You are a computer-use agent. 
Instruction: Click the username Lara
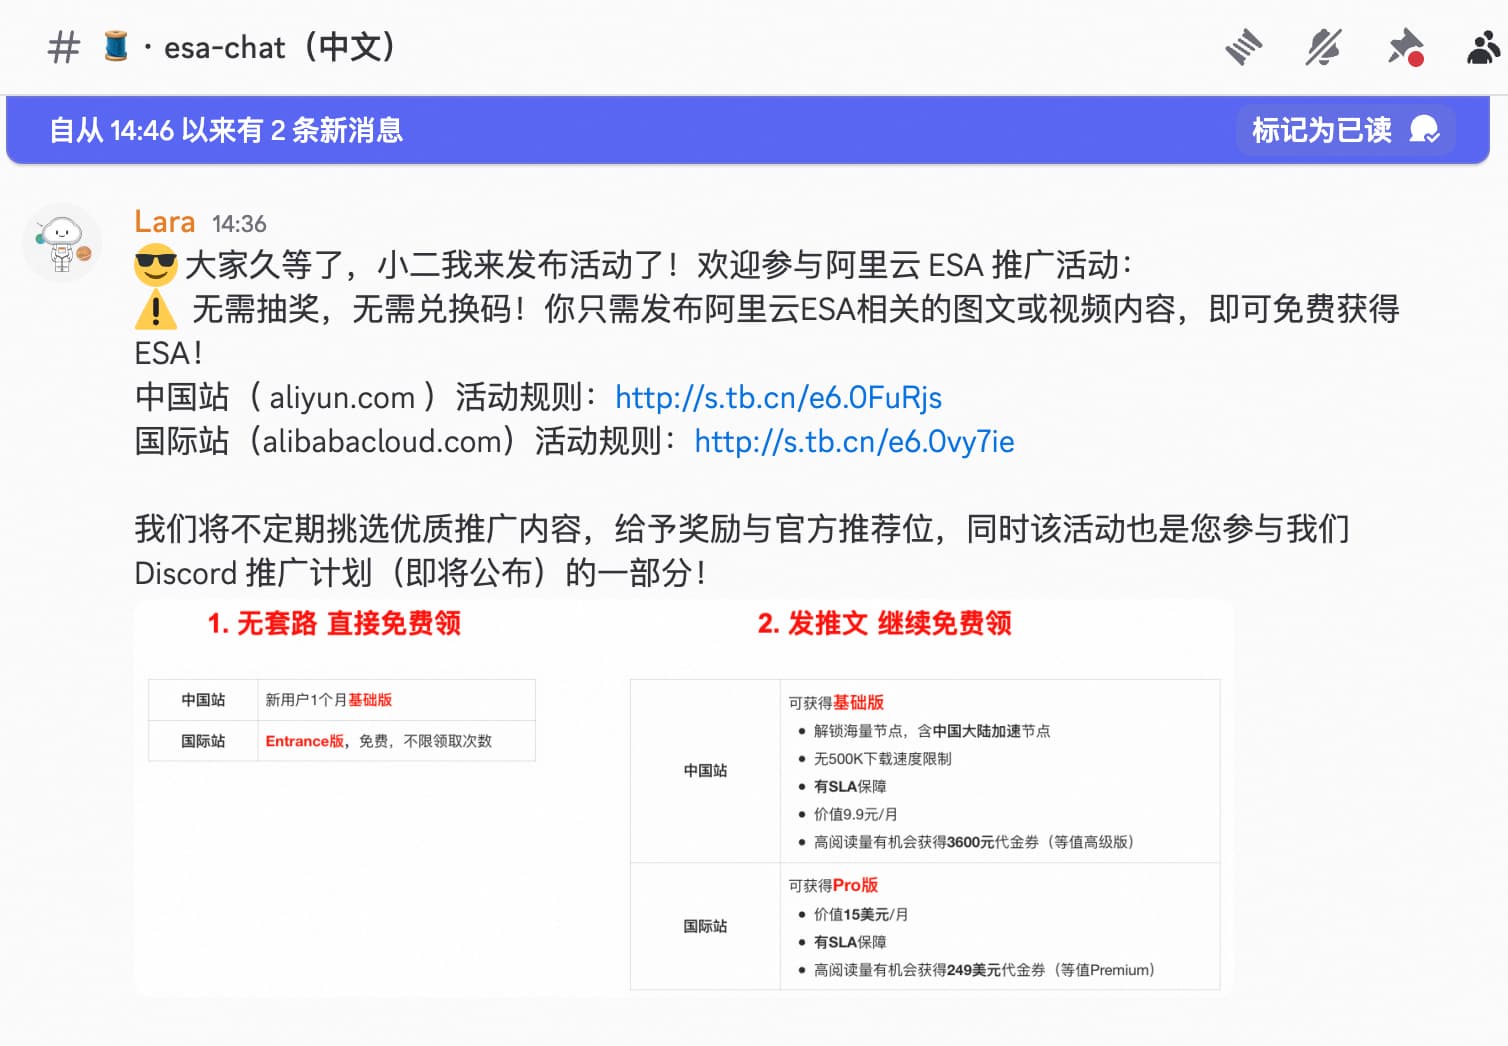[x=165, y=221]
